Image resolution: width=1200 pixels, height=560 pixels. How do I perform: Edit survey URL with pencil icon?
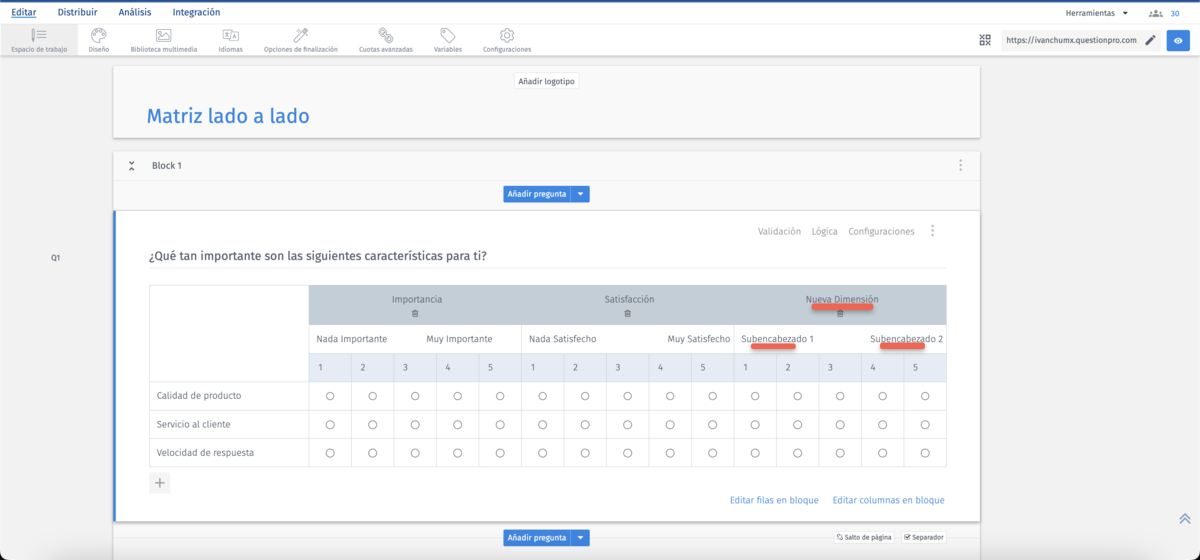(1150, 40)
